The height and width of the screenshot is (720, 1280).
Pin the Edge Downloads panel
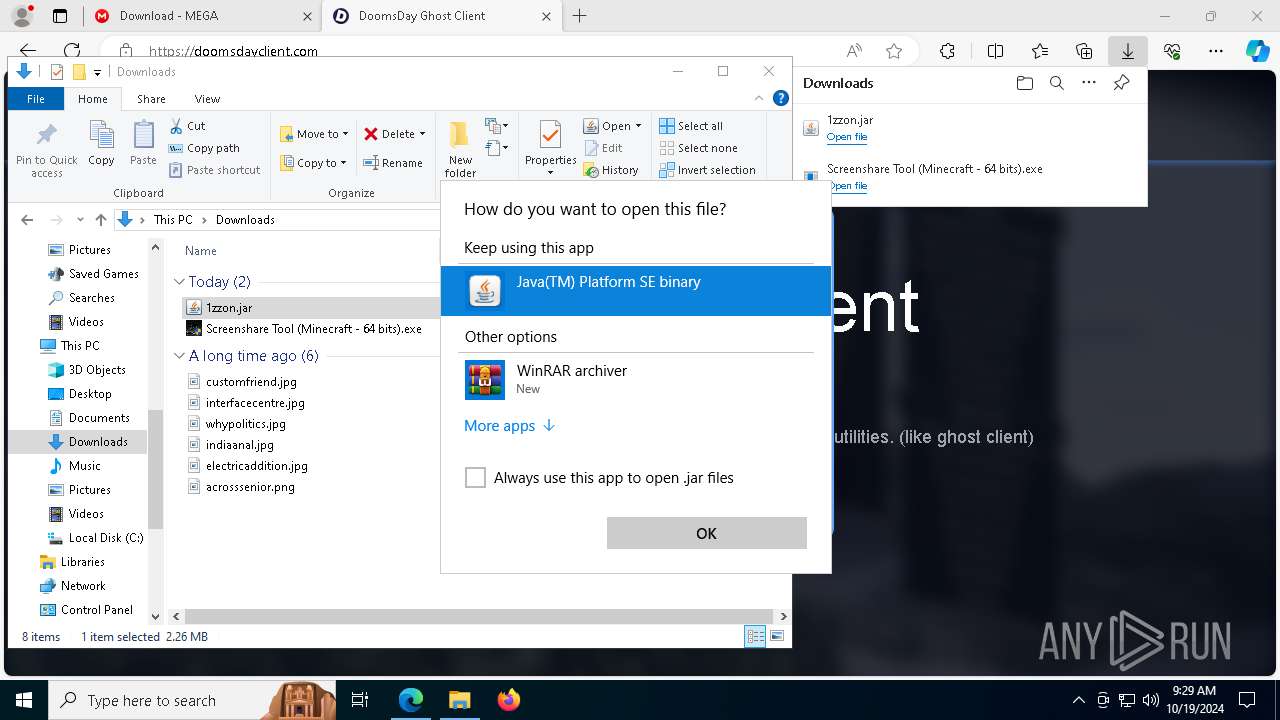[1122, 83]
